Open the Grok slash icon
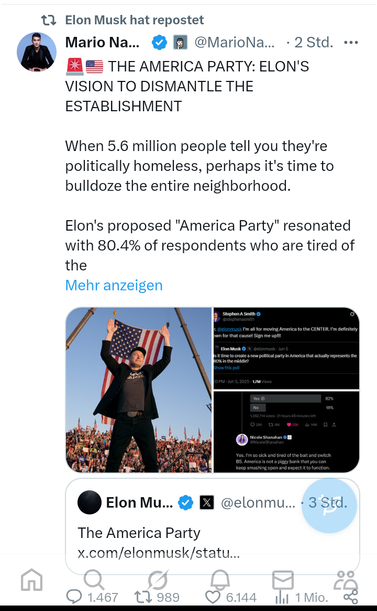This screenshot has width=377, height=611. (x=158, y=579)
